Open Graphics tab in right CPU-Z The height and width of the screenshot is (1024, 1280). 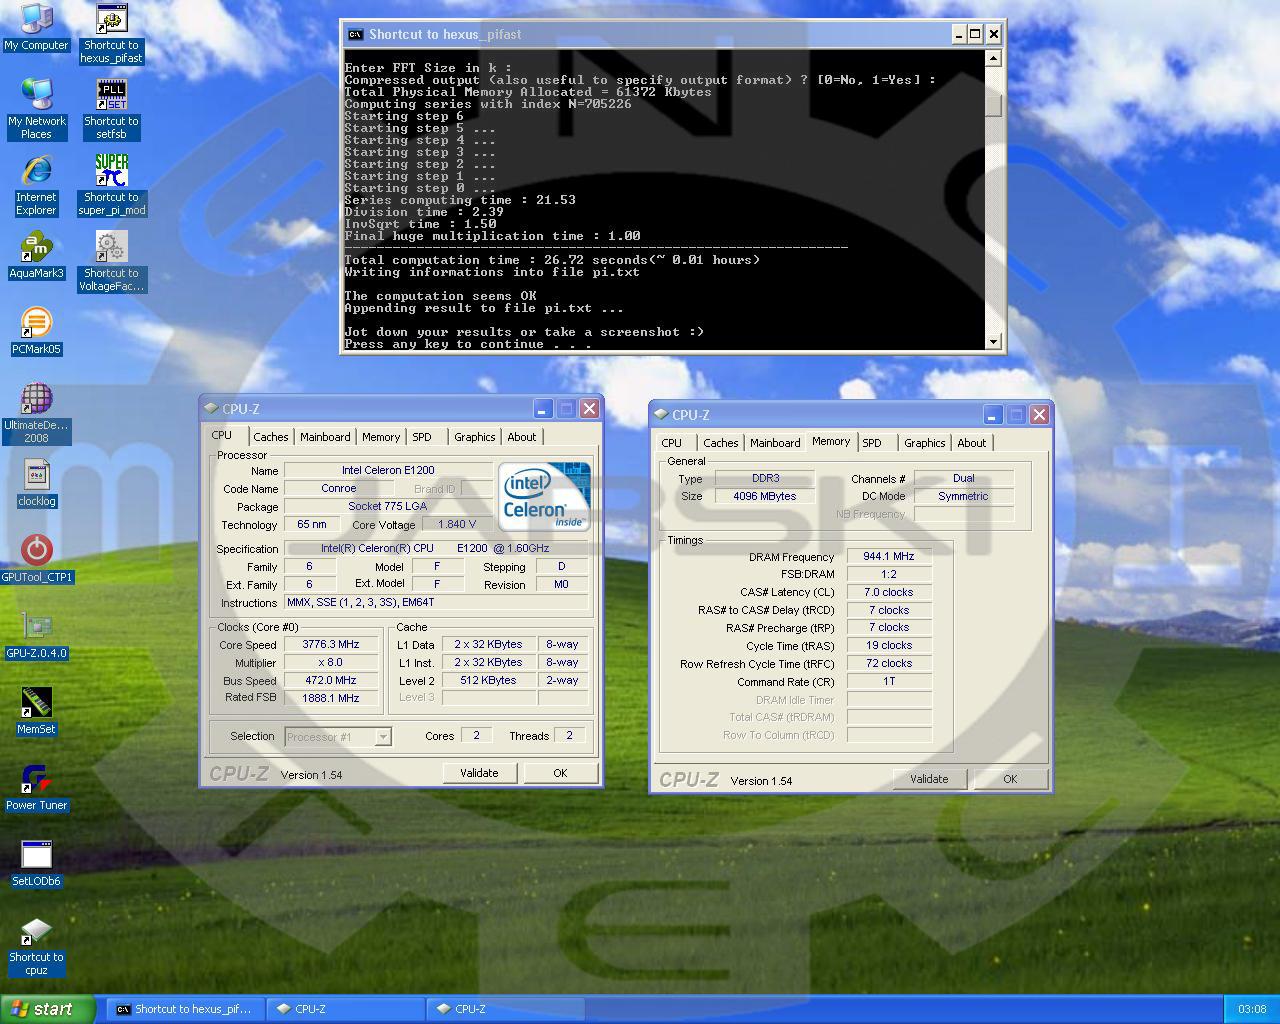tap(924, 443)
